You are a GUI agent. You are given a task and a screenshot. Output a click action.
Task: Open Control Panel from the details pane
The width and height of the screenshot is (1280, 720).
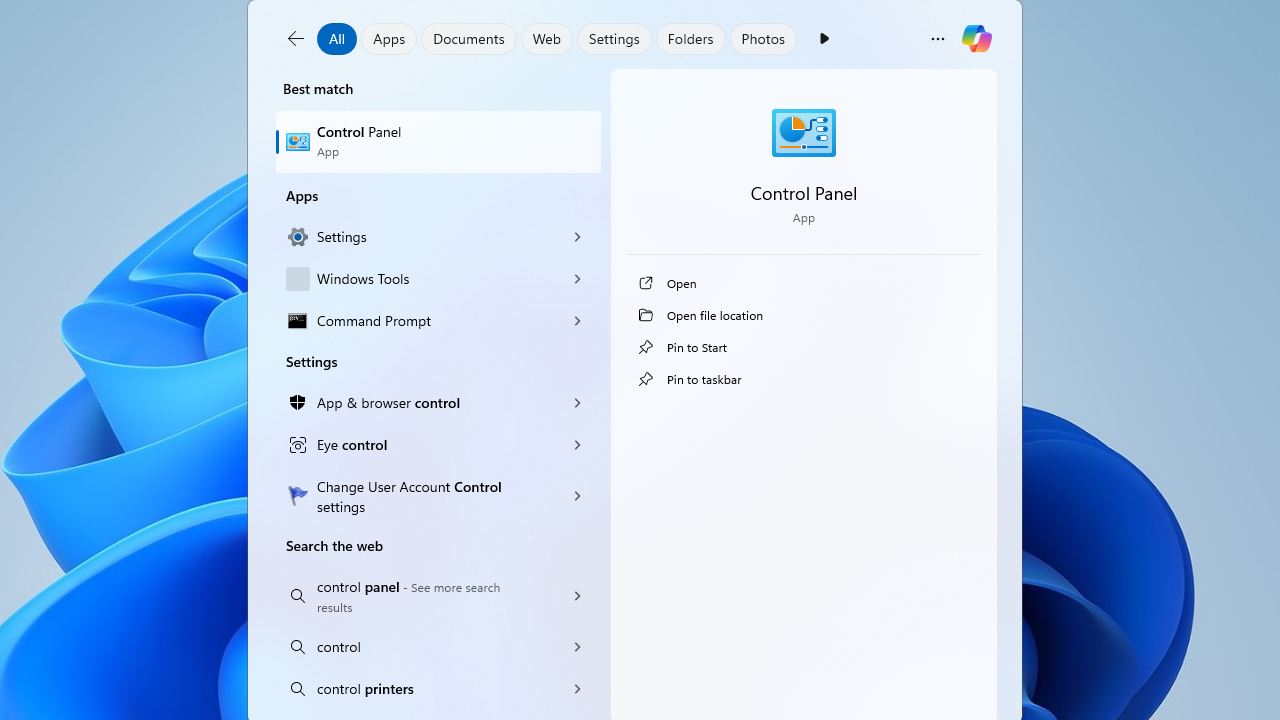[682, 284]
